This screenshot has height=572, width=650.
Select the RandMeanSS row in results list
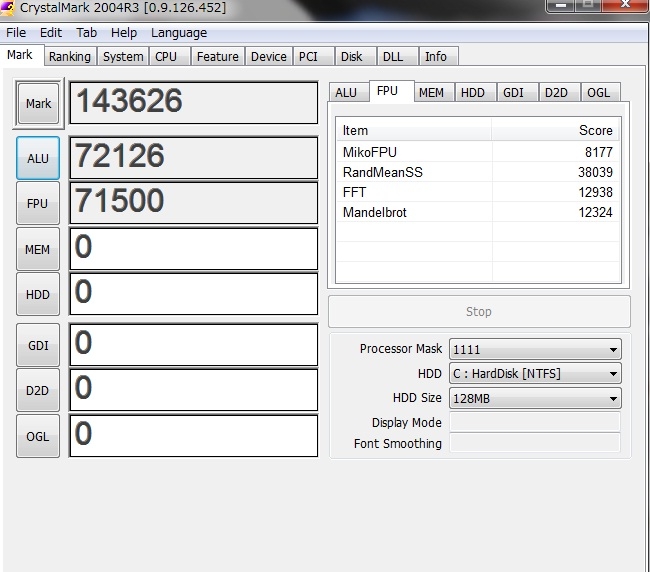477,172
